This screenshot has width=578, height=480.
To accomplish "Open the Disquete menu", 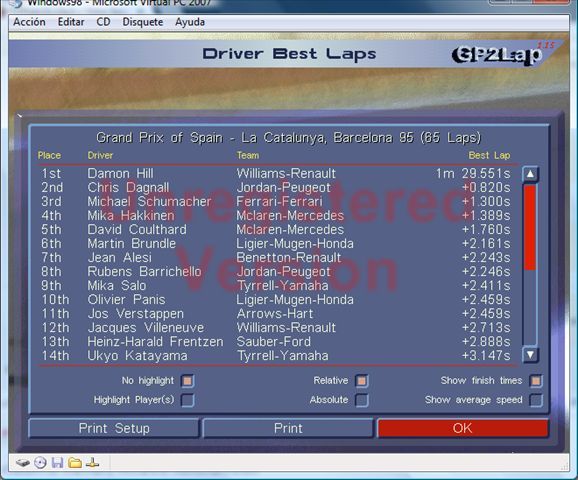I will coord(143,22).
